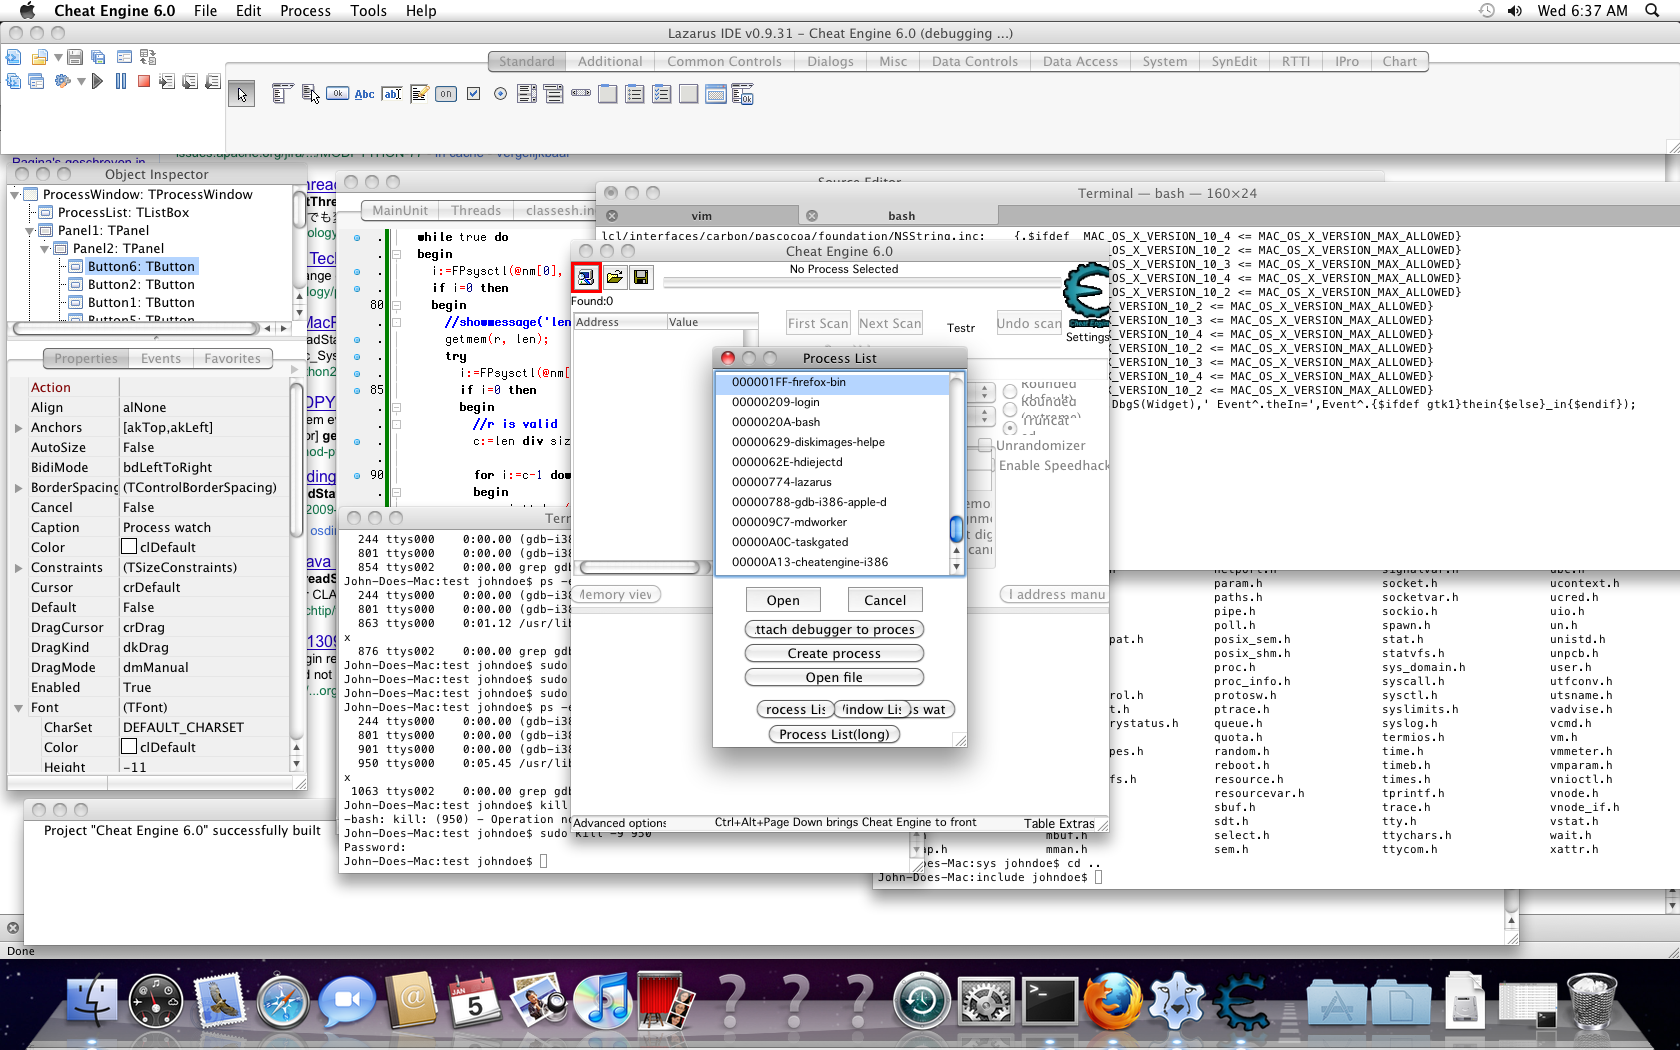Click the Save All icon in Lazarus
The width and height of the screenshot is (1680, 1050).
click(x=98, y=57)
